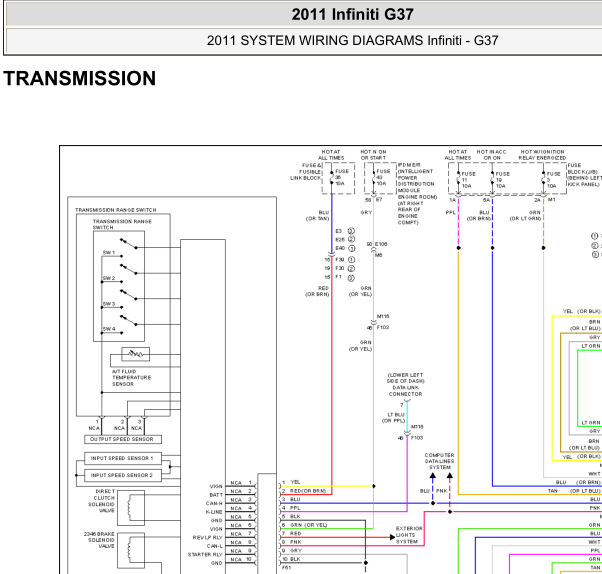This screenshot has width=602, height=574.
Task: Click the '2011 Infiniti G37' title
Action: [x=352, y=15]
